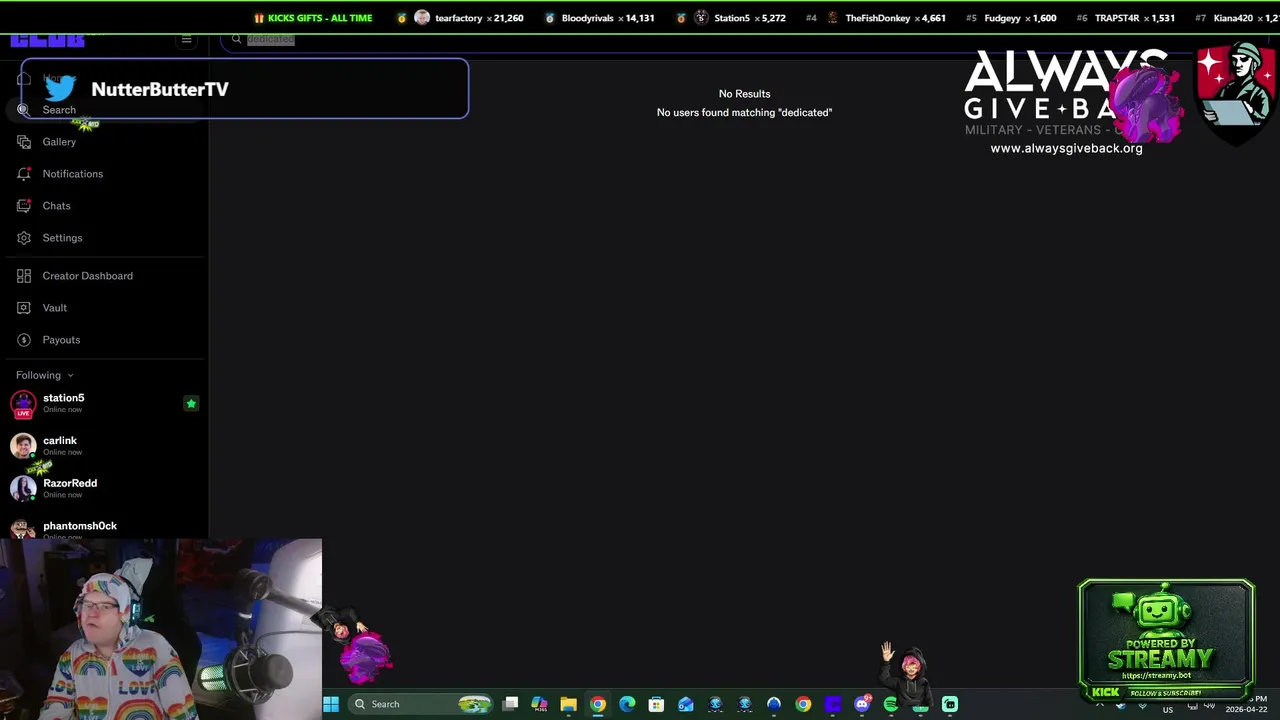Open Microsoft Edge from the taskbar
The image size is (1280, 720).
627,704
